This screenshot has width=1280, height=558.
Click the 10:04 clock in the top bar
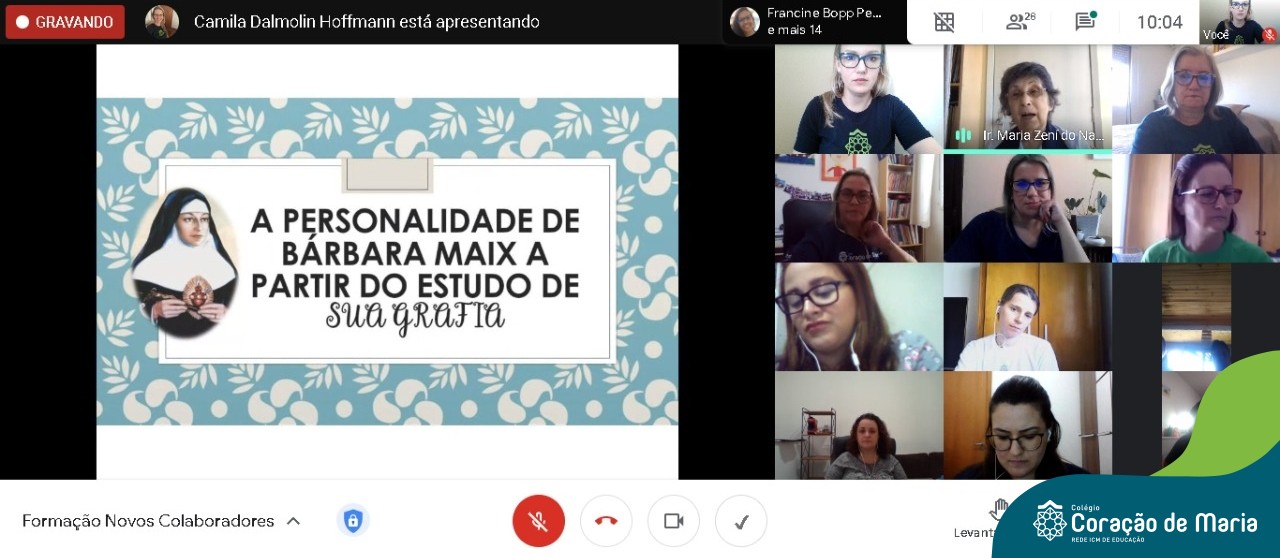1159,22
